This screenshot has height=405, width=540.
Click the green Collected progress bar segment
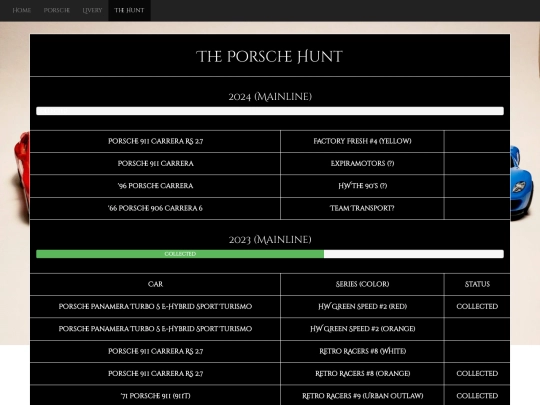pyautogui.click(x=180, y=254)
